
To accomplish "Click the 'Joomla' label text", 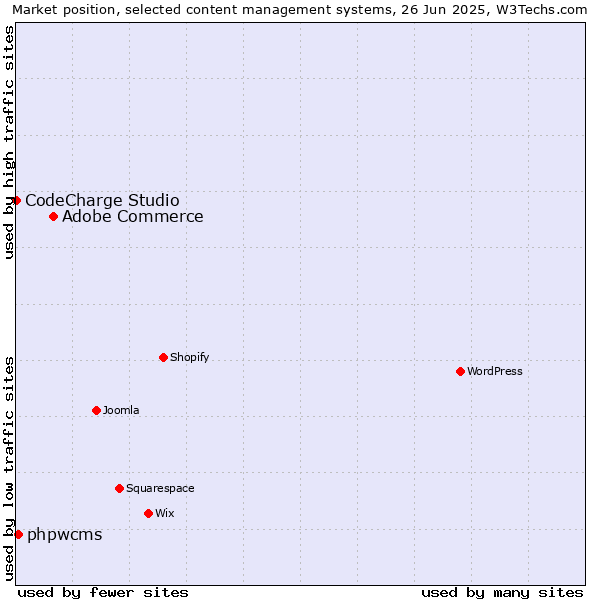I will pos(121,410).
